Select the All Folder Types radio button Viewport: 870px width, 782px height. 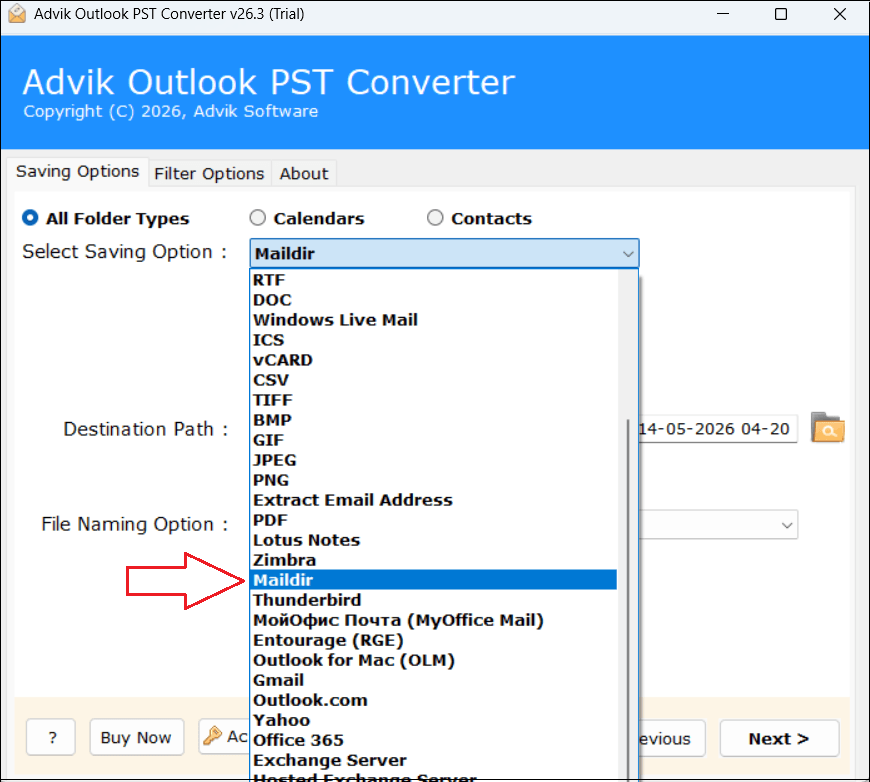[30, 218]
